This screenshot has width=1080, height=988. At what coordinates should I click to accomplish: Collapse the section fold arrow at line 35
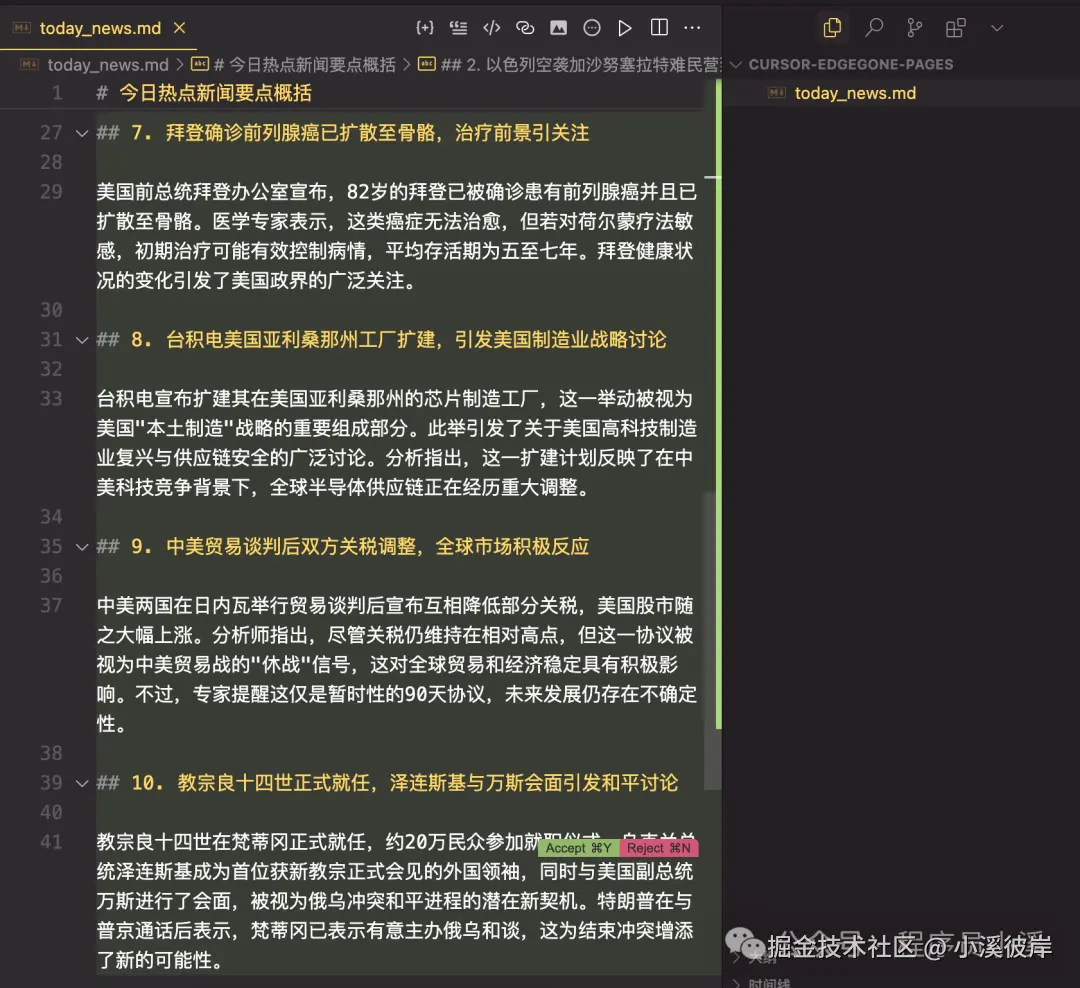tap(81, 546)
